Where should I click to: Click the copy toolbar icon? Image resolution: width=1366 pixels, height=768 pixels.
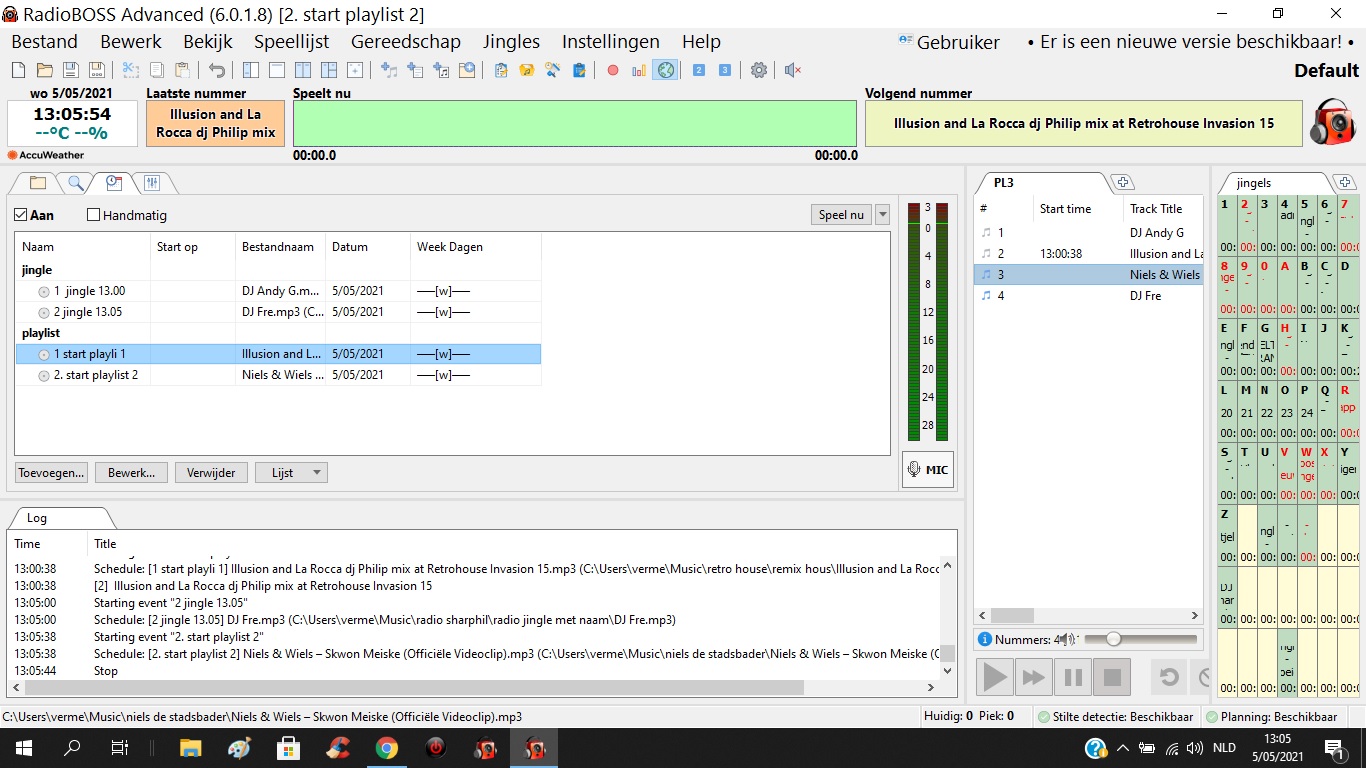pos(157,70)
